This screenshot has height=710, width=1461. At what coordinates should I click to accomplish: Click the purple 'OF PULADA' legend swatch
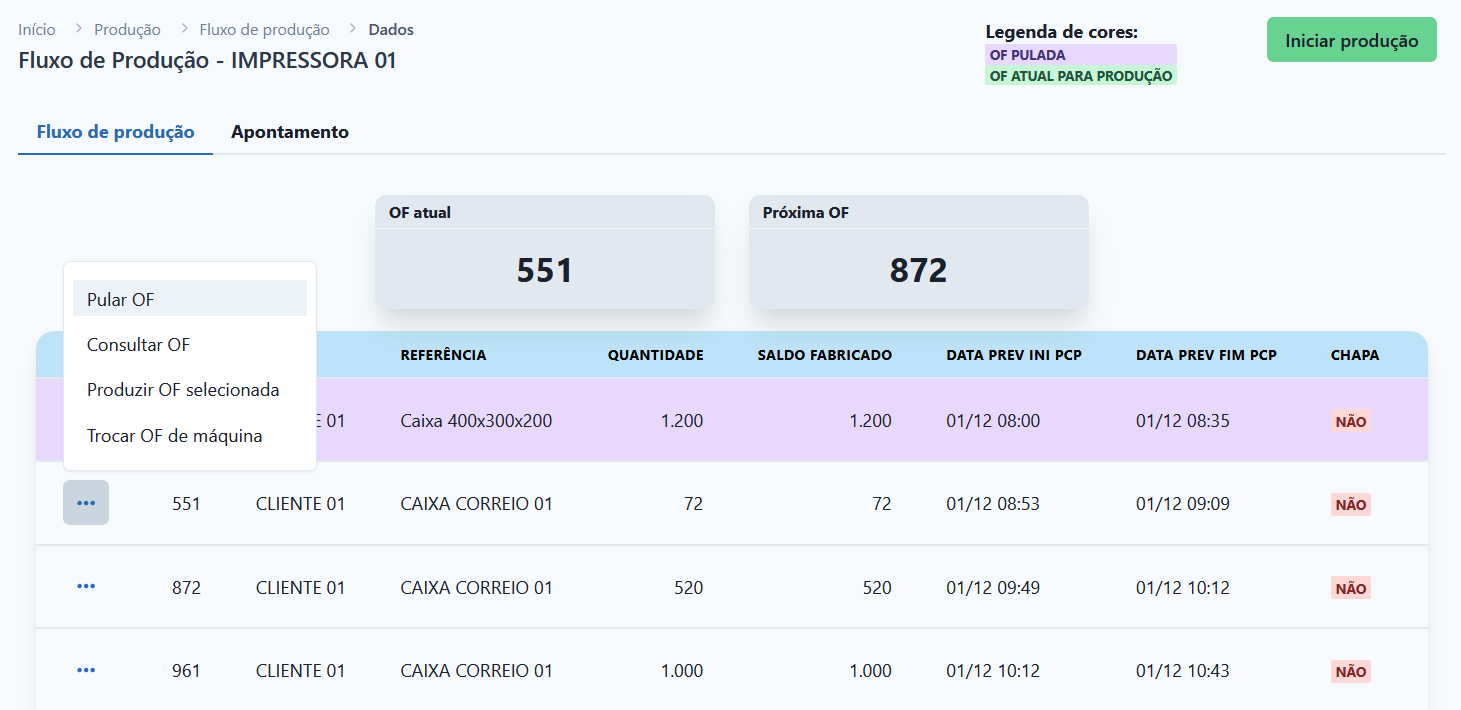coord(1080,55)
